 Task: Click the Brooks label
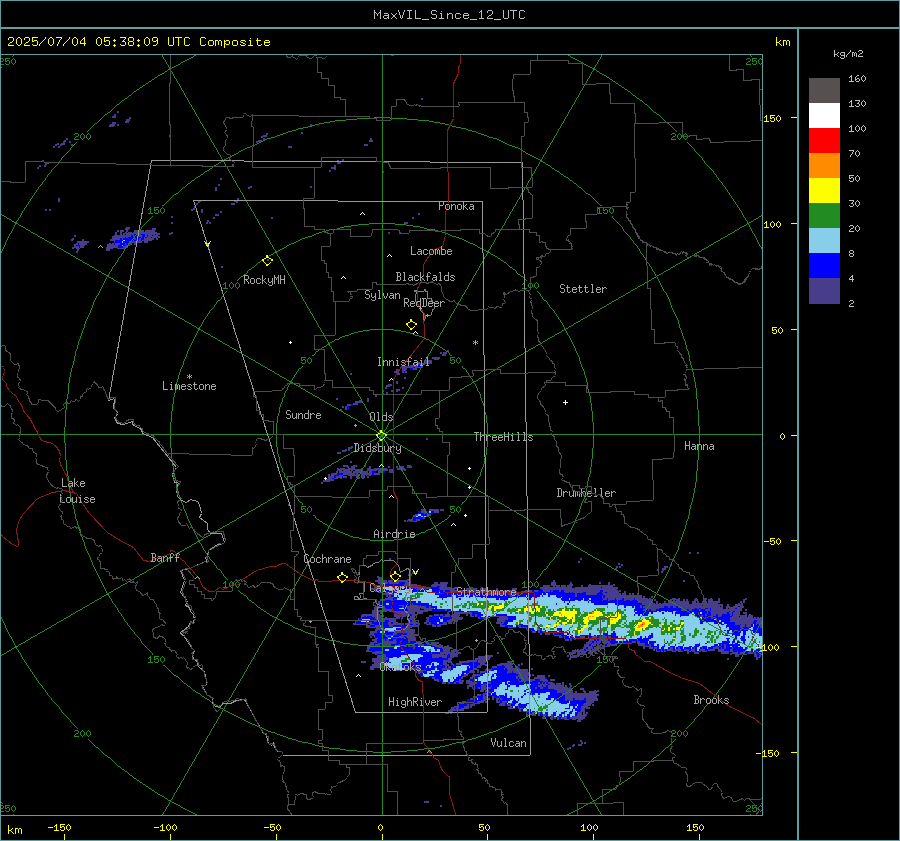711,700
